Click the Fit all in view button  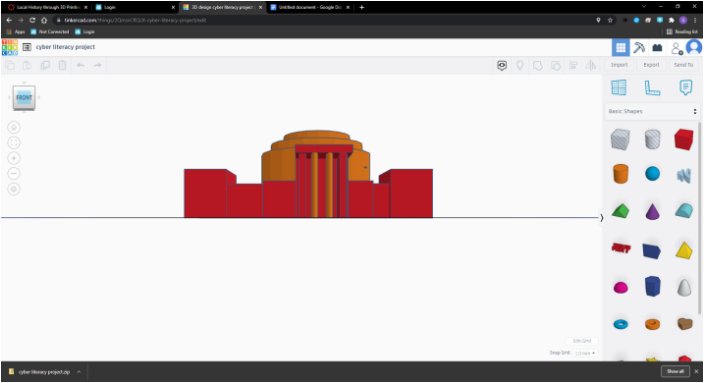tap(14, 144)
